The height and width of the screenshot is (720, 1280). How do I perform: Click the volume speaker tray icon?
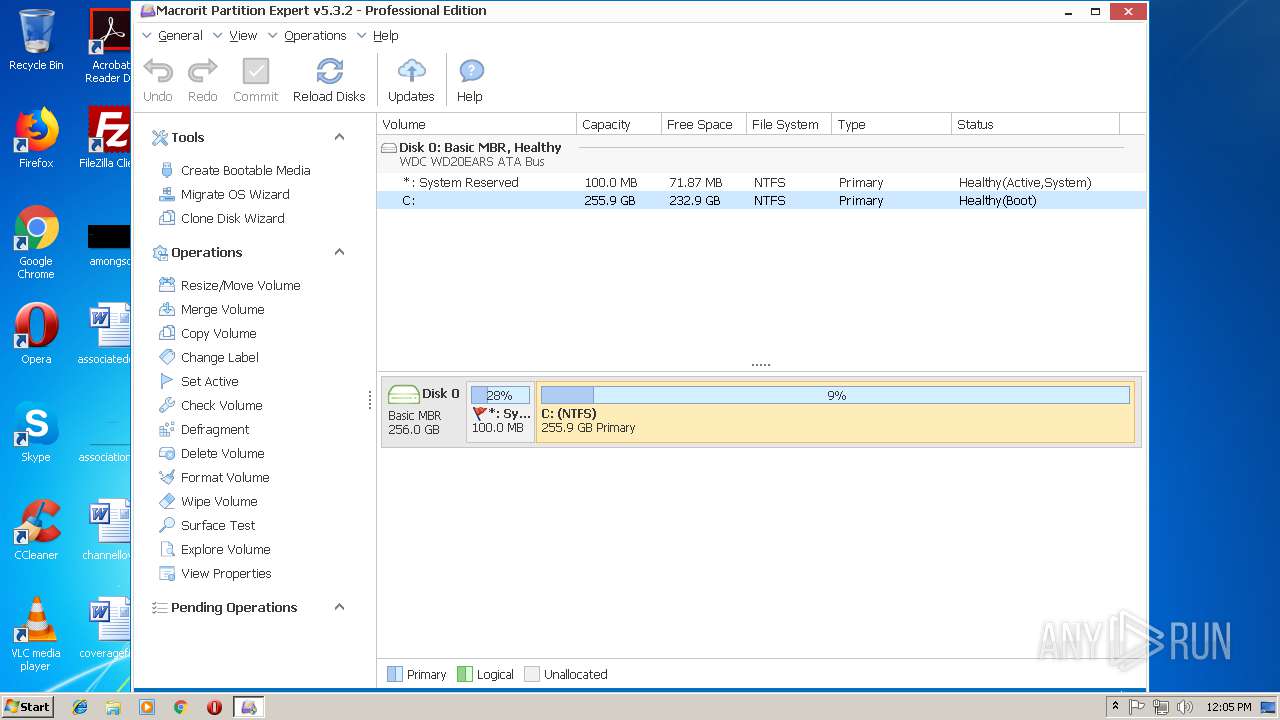click(x=1185, y=707)
